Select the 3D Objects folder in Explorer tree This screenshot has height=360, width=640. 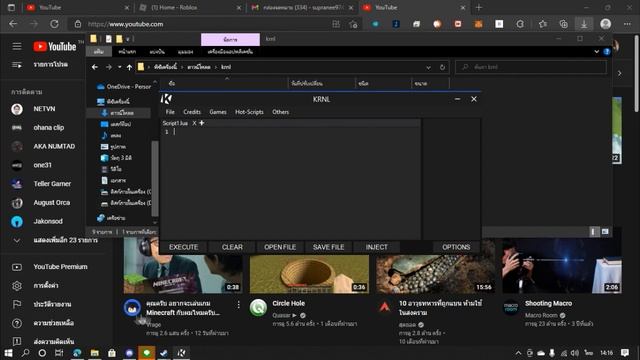(116, 158)
